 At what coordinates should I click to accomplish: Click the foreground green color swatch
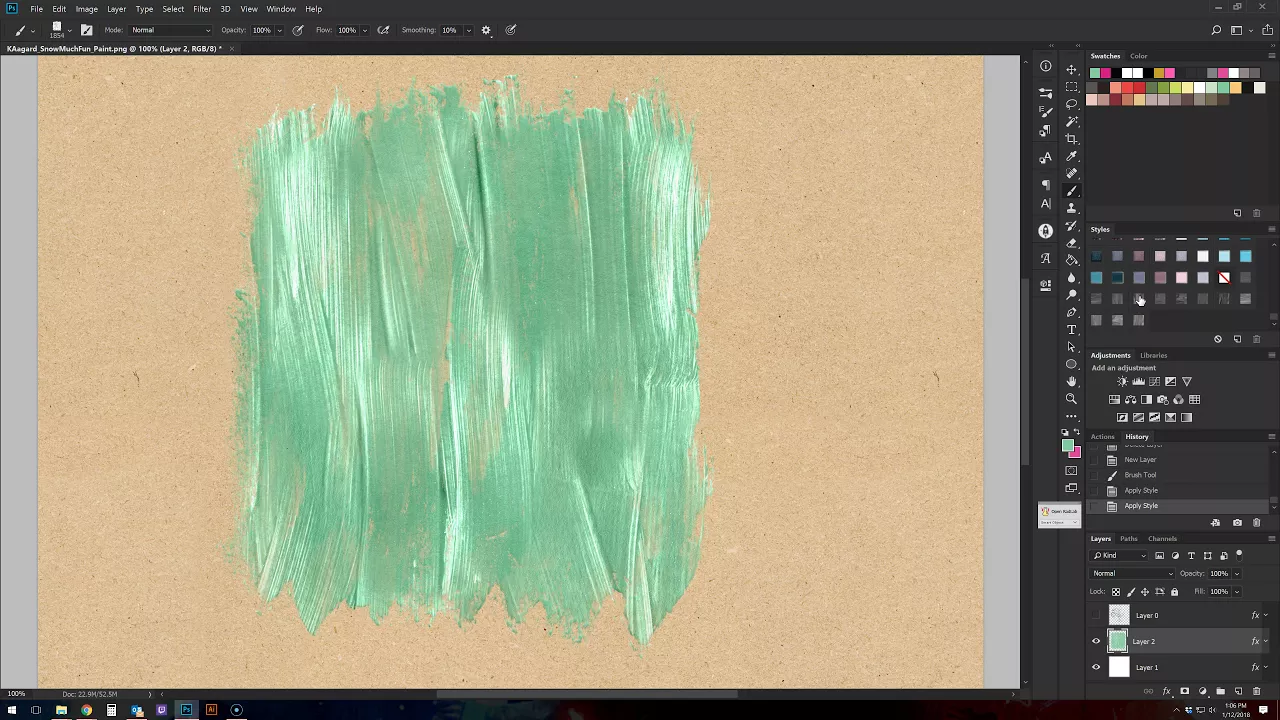[x=1067, y=446]
